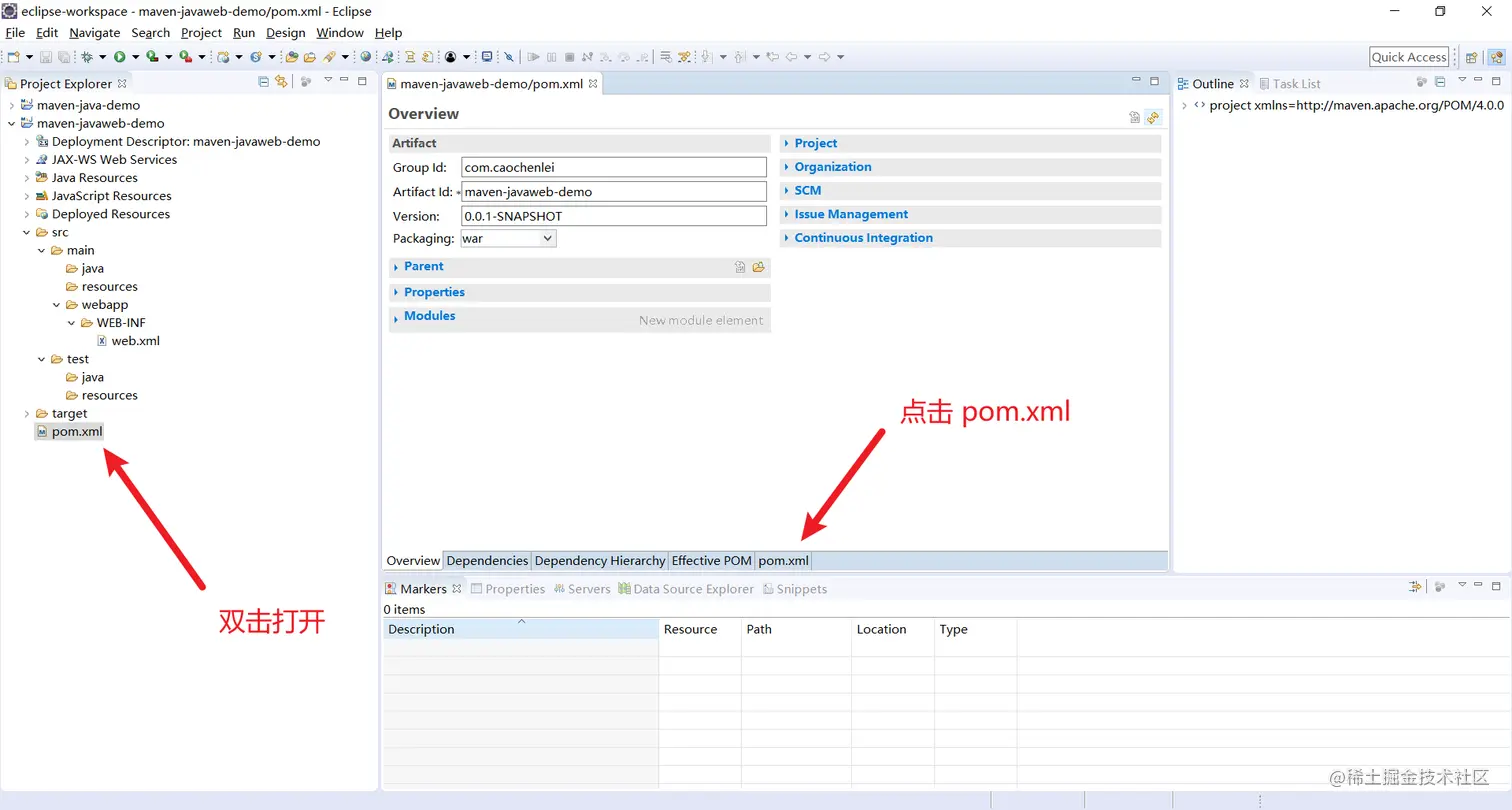1512x810 pixels.
Task: Expand the Organization section
Action: 787,167
